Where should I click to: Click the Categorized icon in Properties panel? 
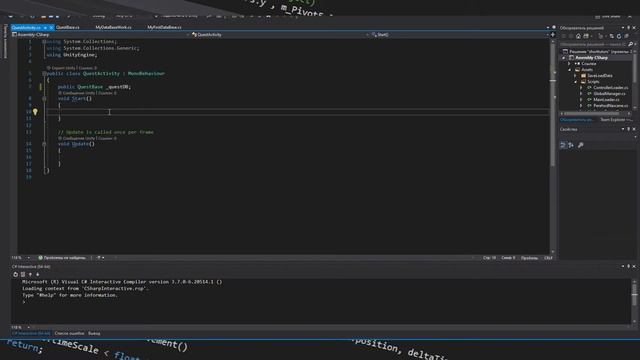563,145
